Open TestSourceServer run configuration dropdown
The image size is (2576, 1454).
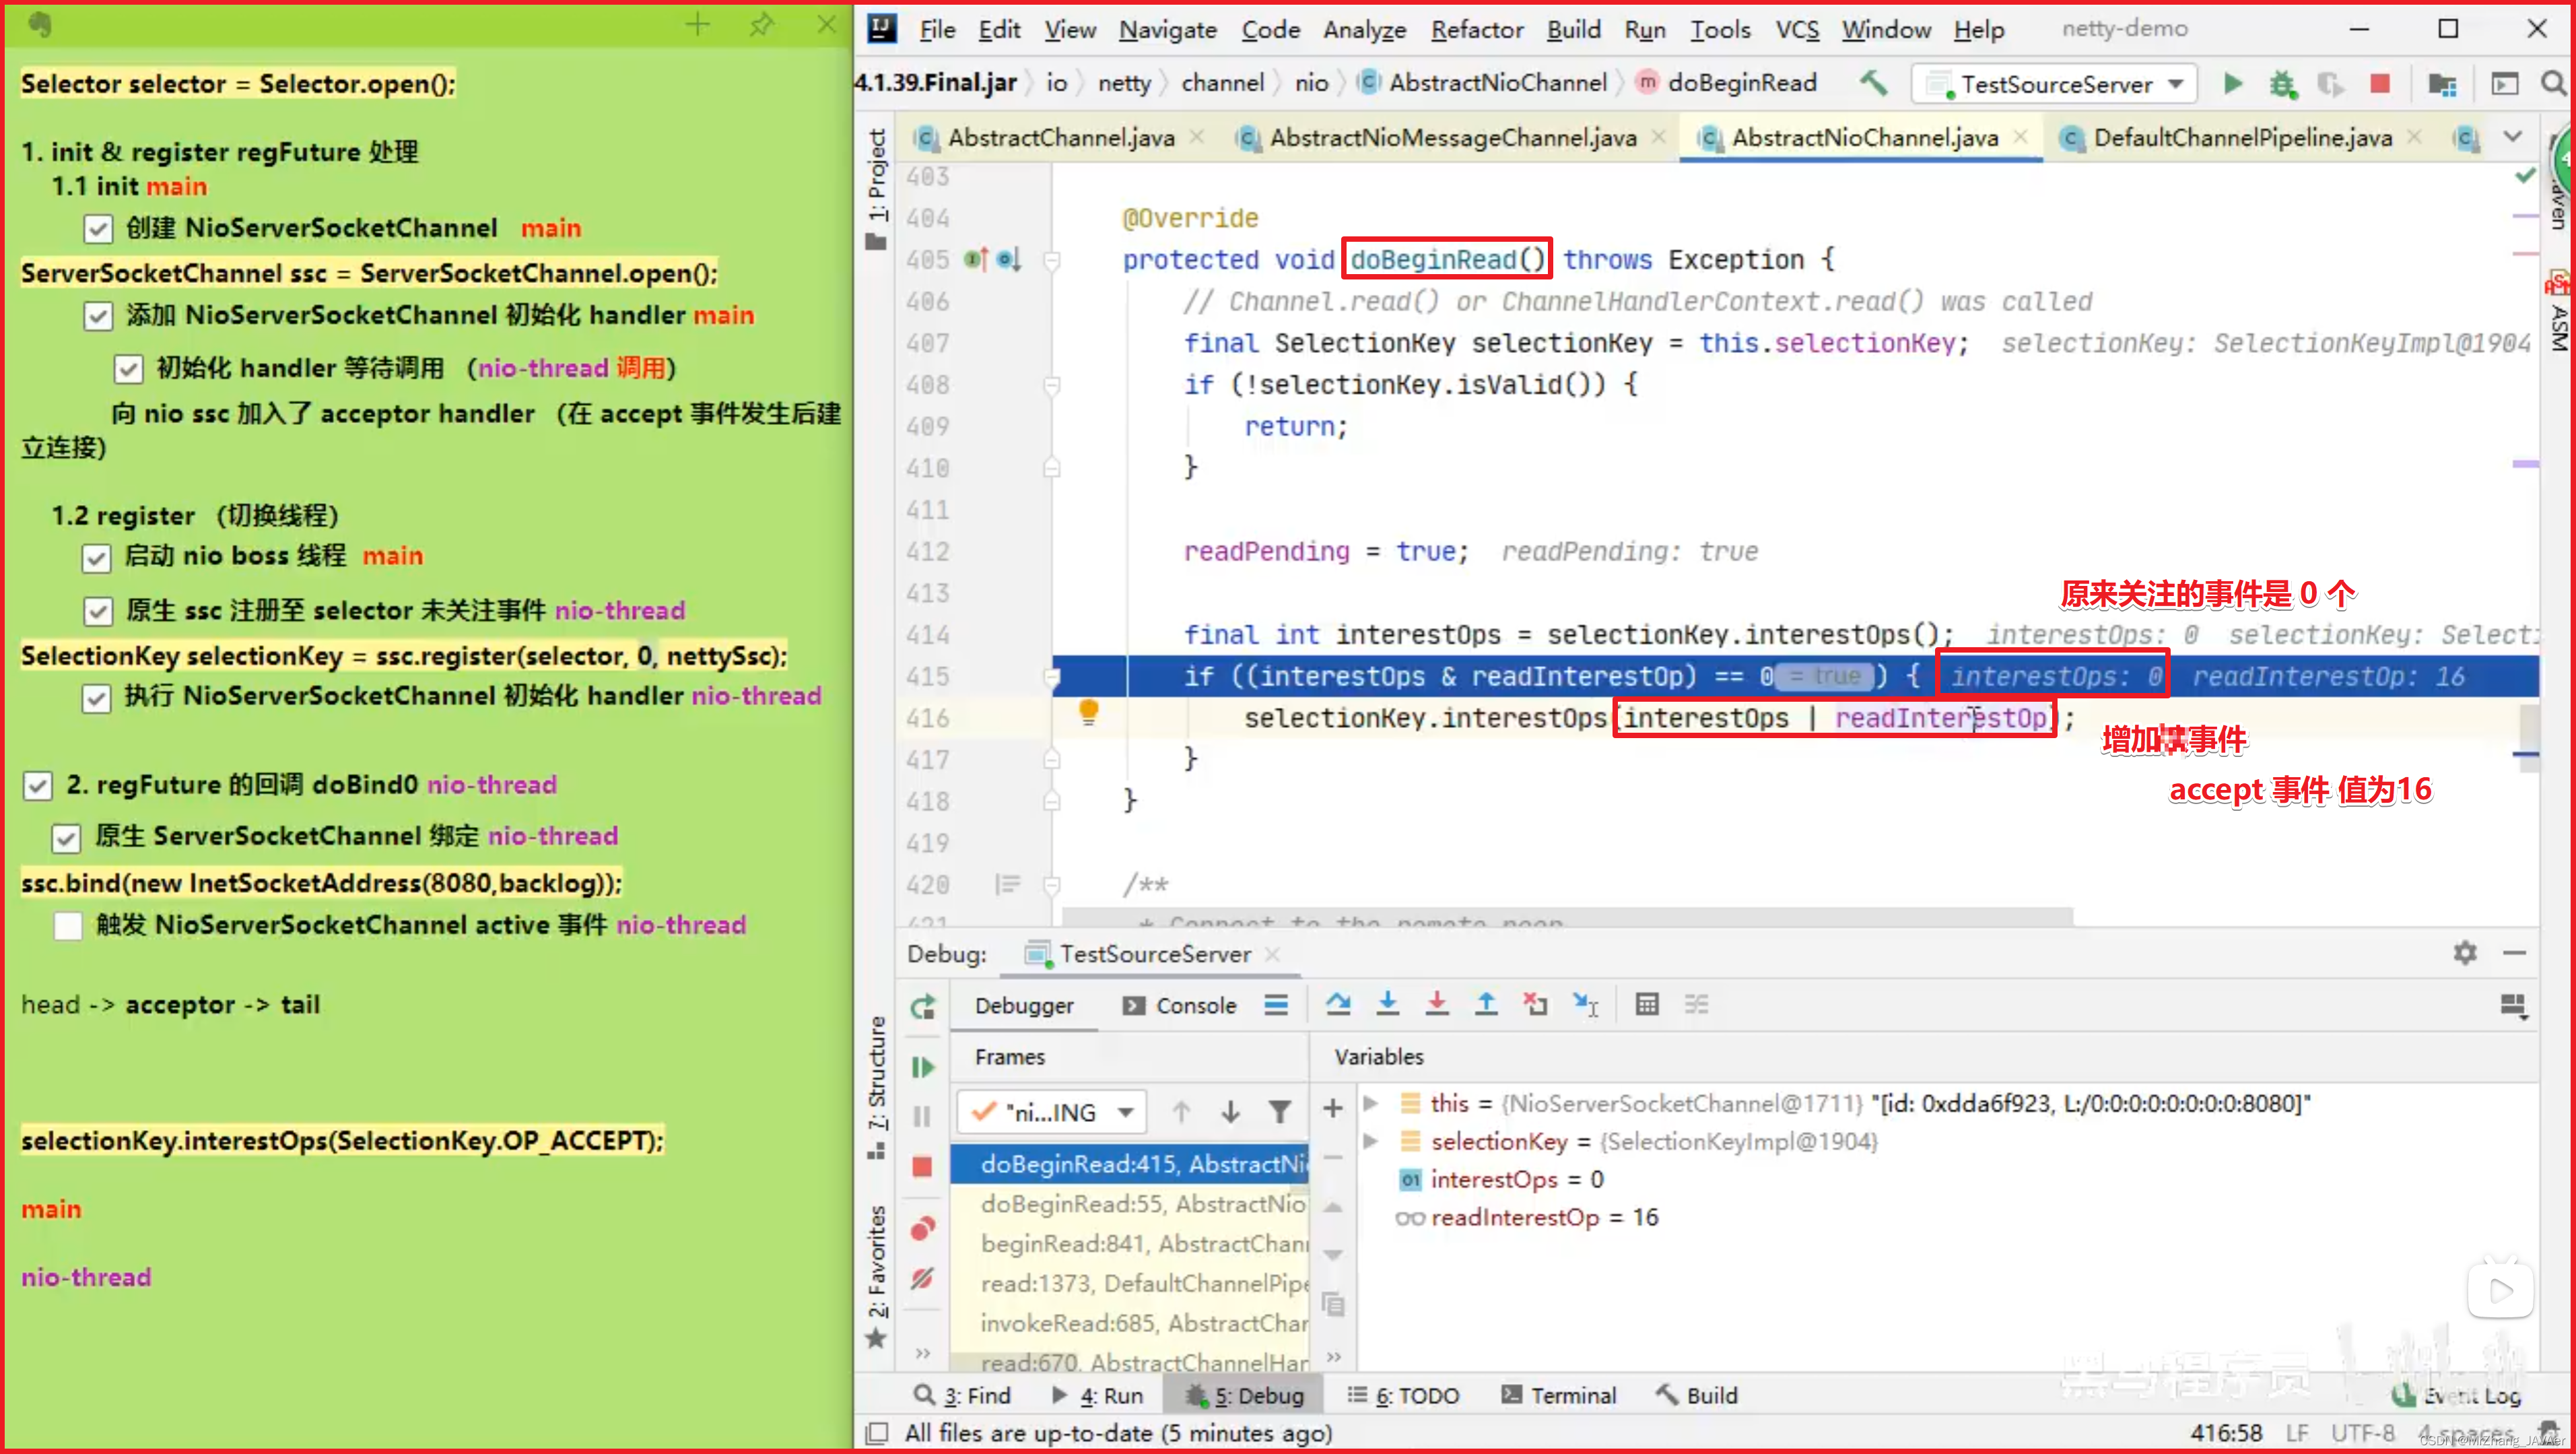point(2055,84)
